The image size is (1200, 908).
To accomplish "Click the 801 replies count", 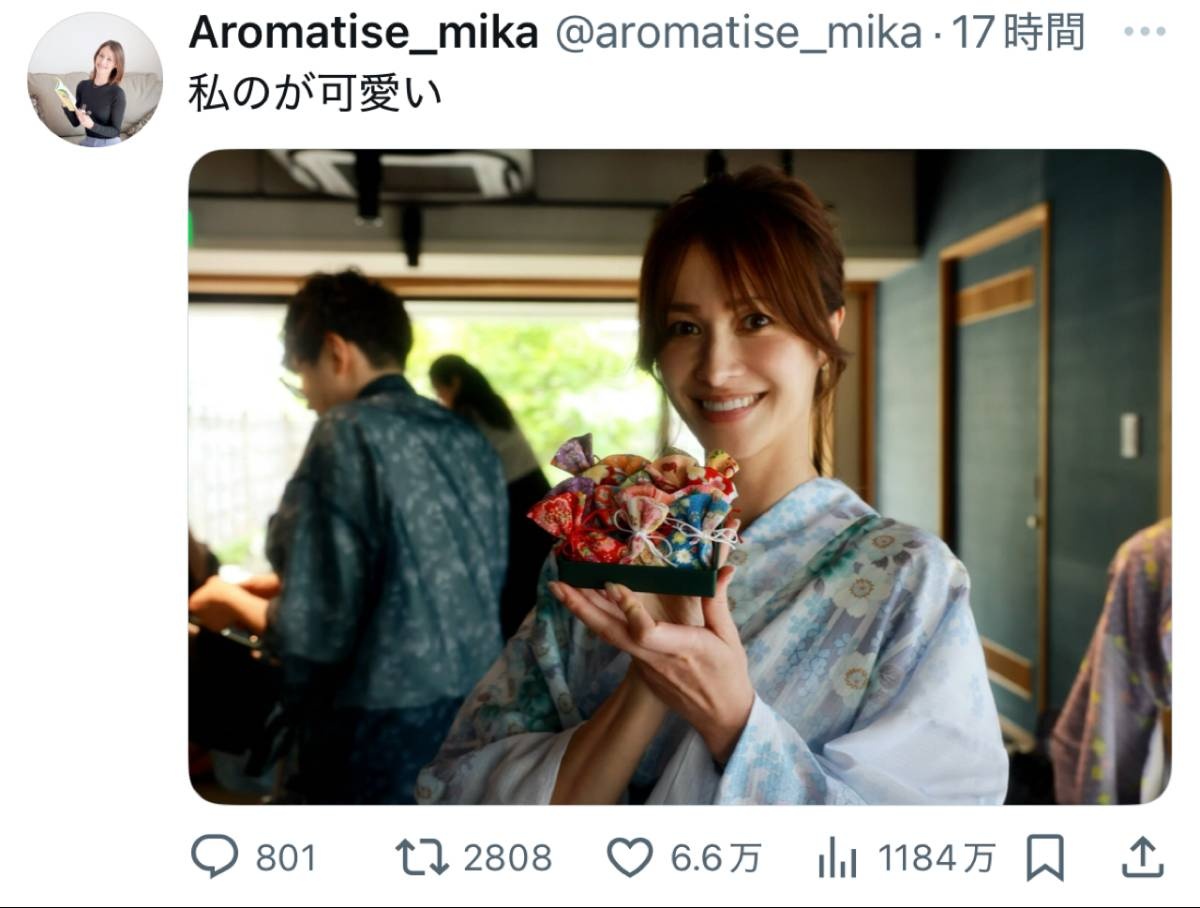I will click(286, 858).
